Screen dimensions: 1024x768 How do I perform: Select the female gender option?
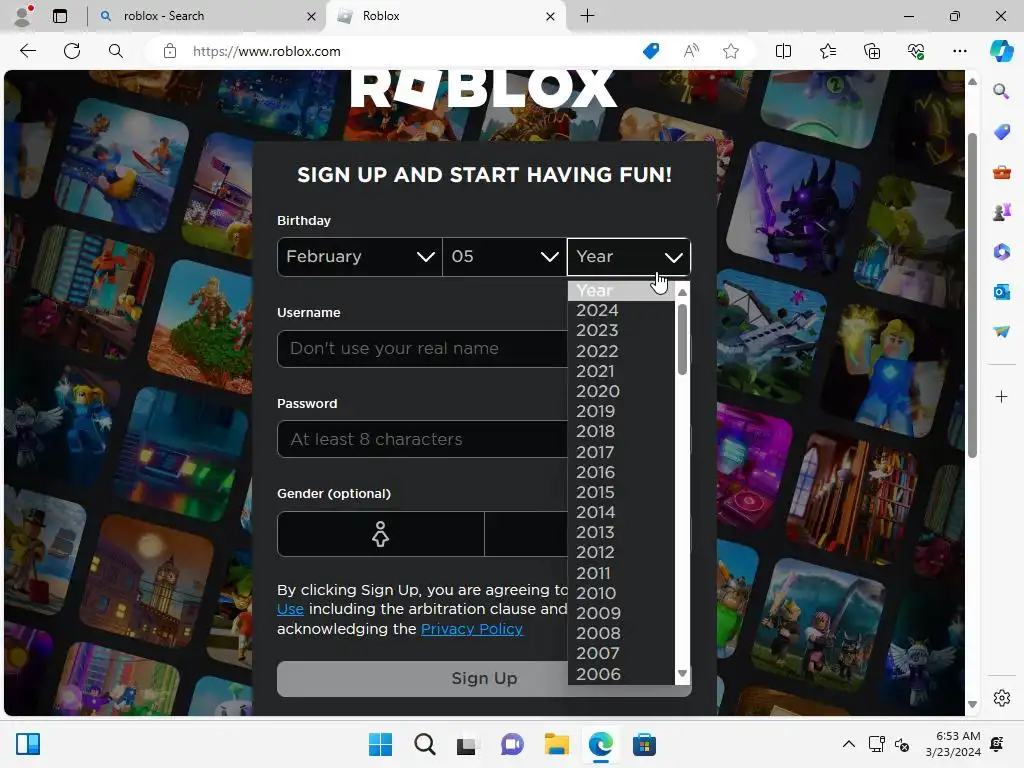point(381,534)
